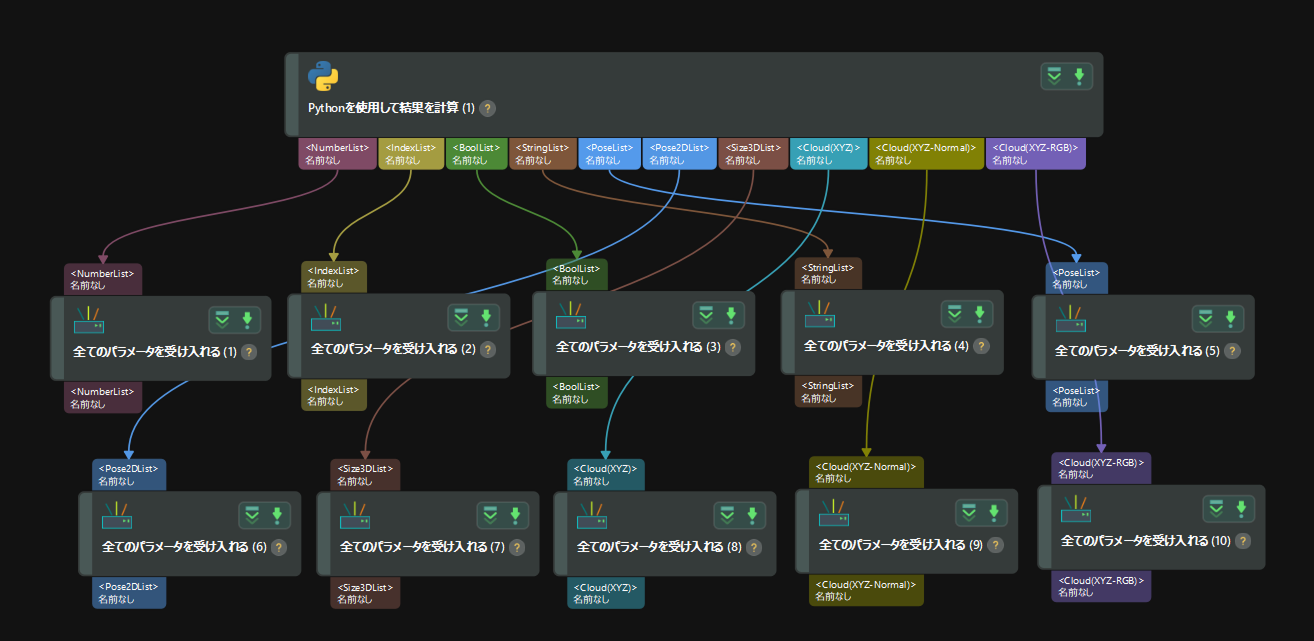Open help icon for 全てのパラメータを受け入れる (10)

pos(1243,540)
